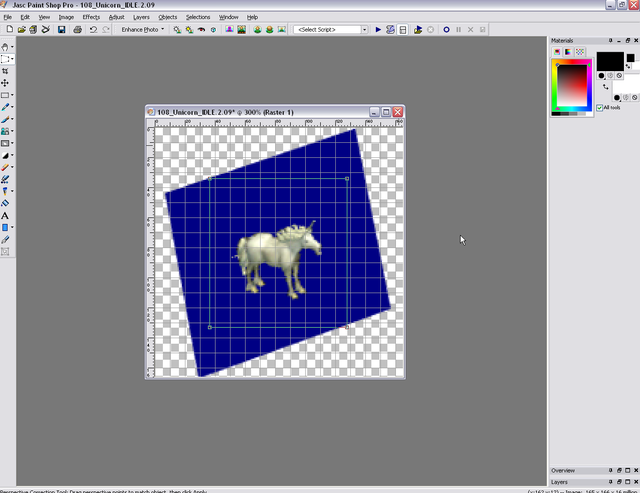
Task: Select the Text tool
Action: 5,215
